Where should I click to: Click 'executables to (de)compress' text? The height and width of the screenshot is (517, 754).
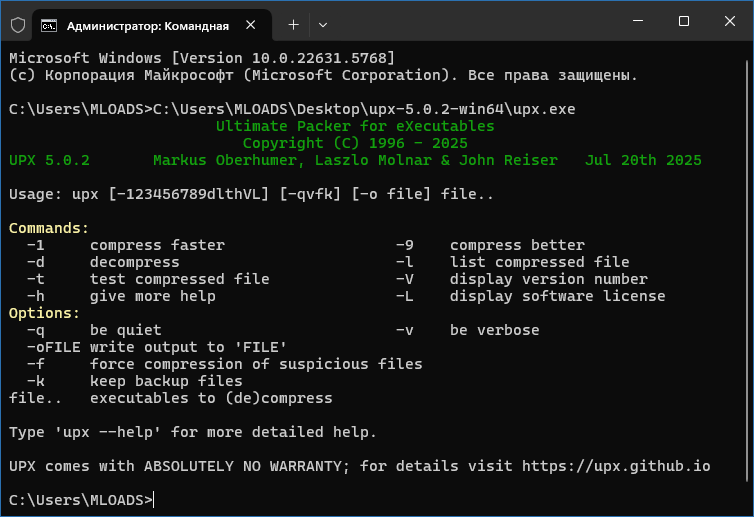coord(211,398)
